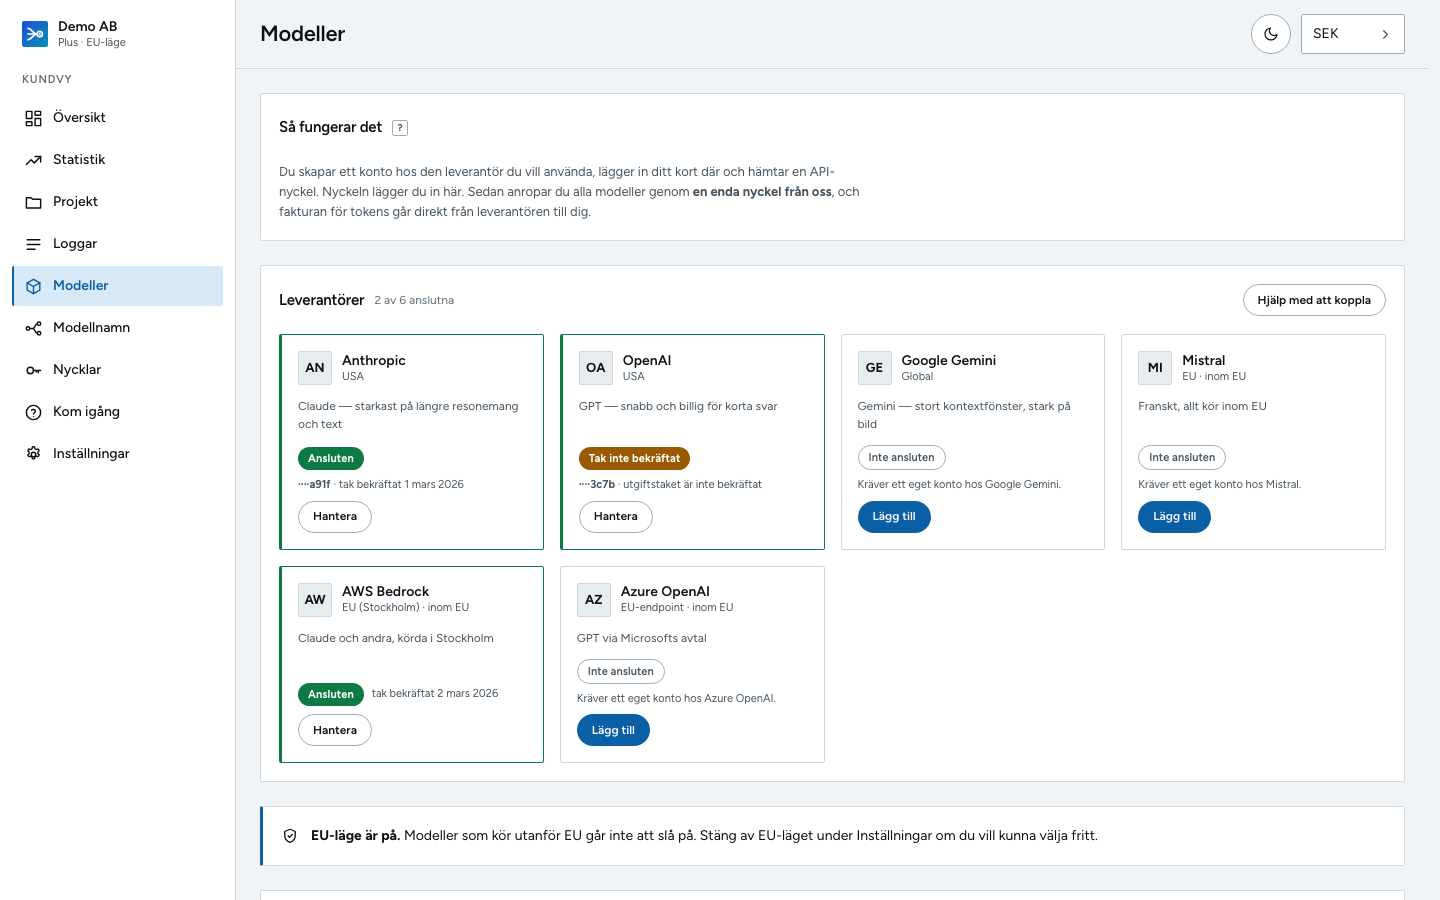1440x900 pixels.
Task: Click Inte ansluten badge on Google Gemini
Action: point(901,458)
